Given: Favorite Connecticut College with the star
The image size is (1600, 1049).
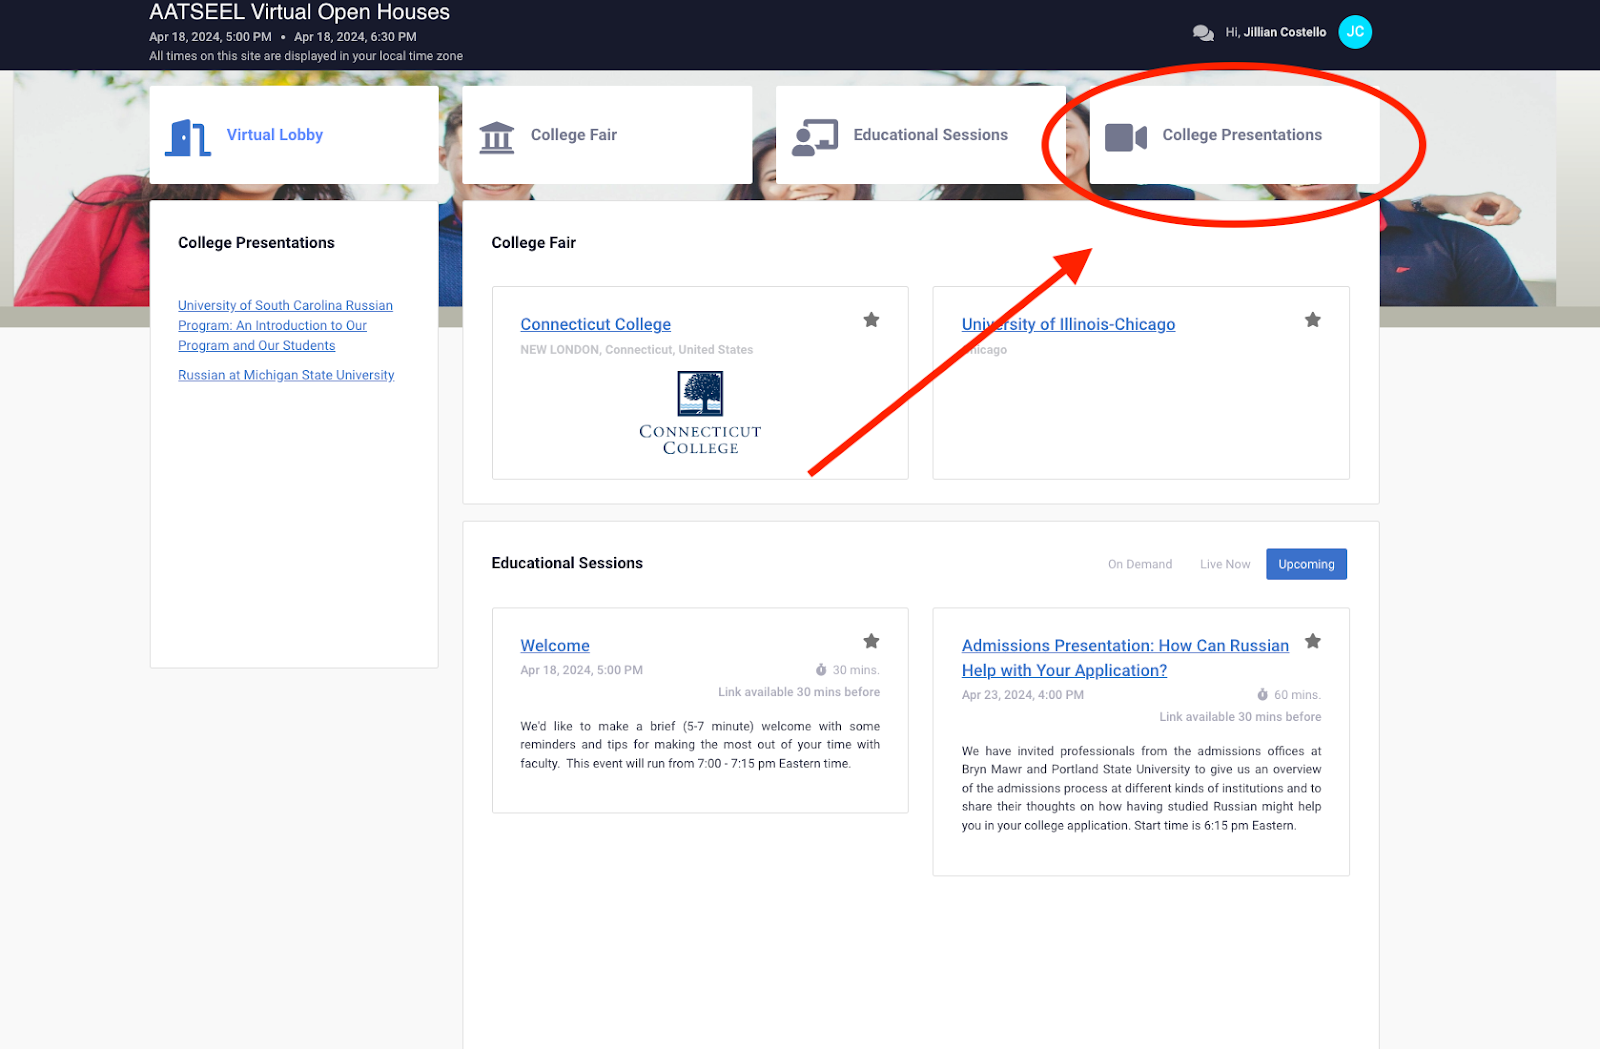Looking at the screenshot, I should (x=871, y=320).
